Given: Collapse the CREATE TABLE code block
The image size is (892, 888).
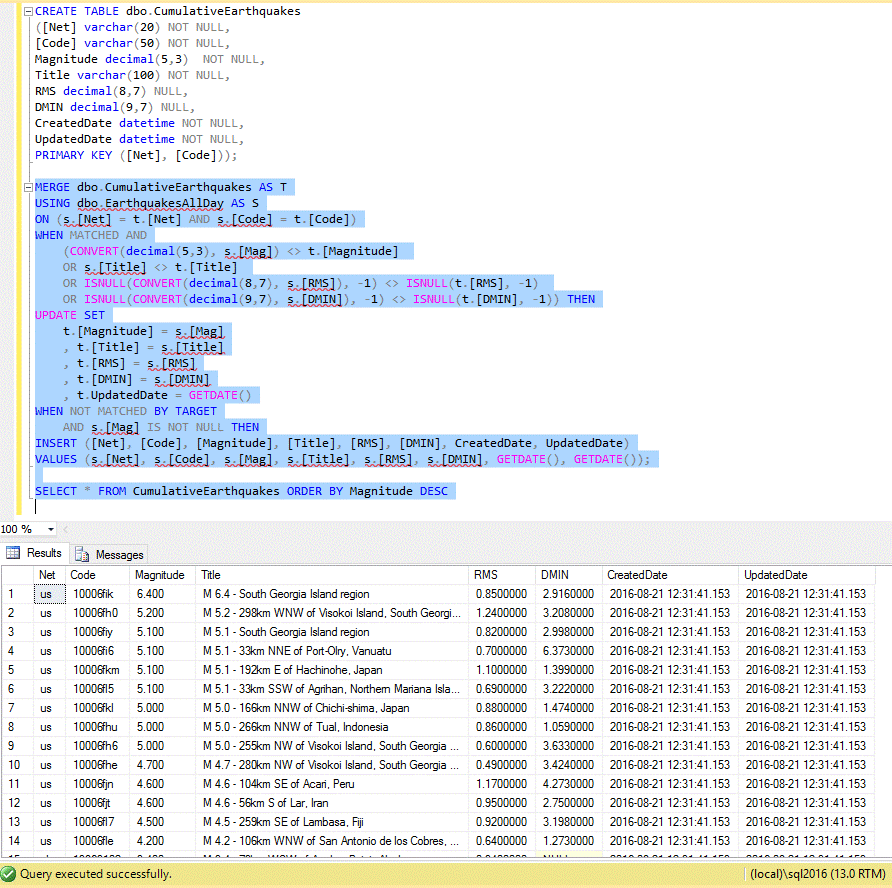Looking at the screenshot, I should (28, 11).
